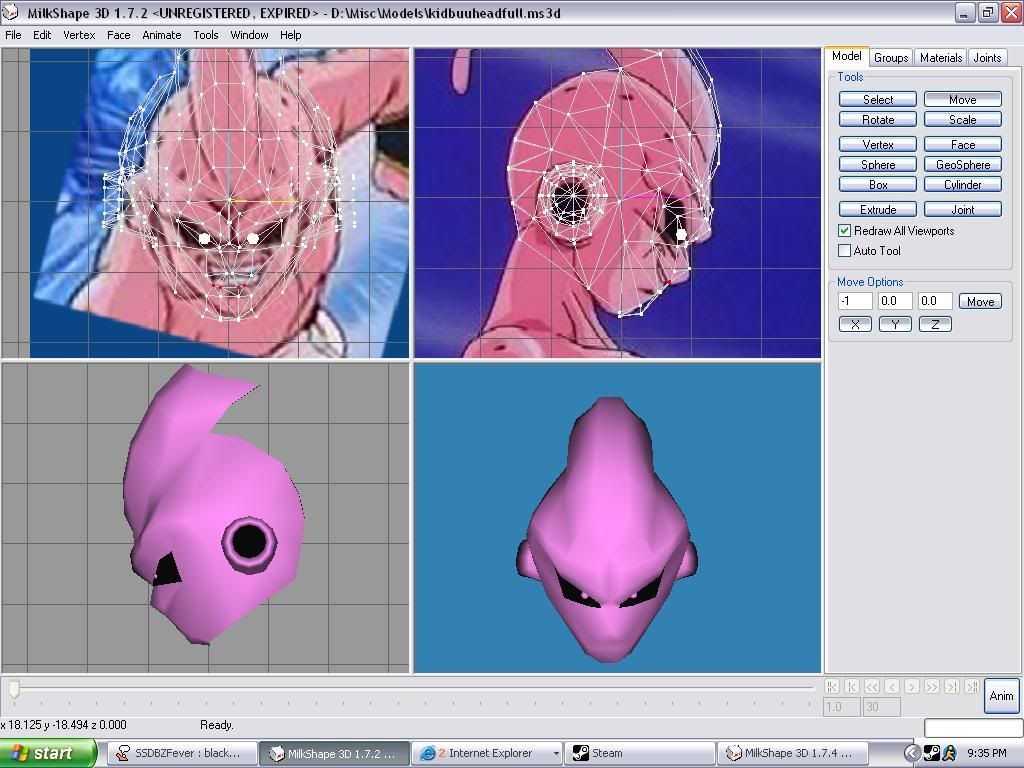Screen dimensions: 1024x768
Task: Activate the Move tool button
Action: [963, 99]
